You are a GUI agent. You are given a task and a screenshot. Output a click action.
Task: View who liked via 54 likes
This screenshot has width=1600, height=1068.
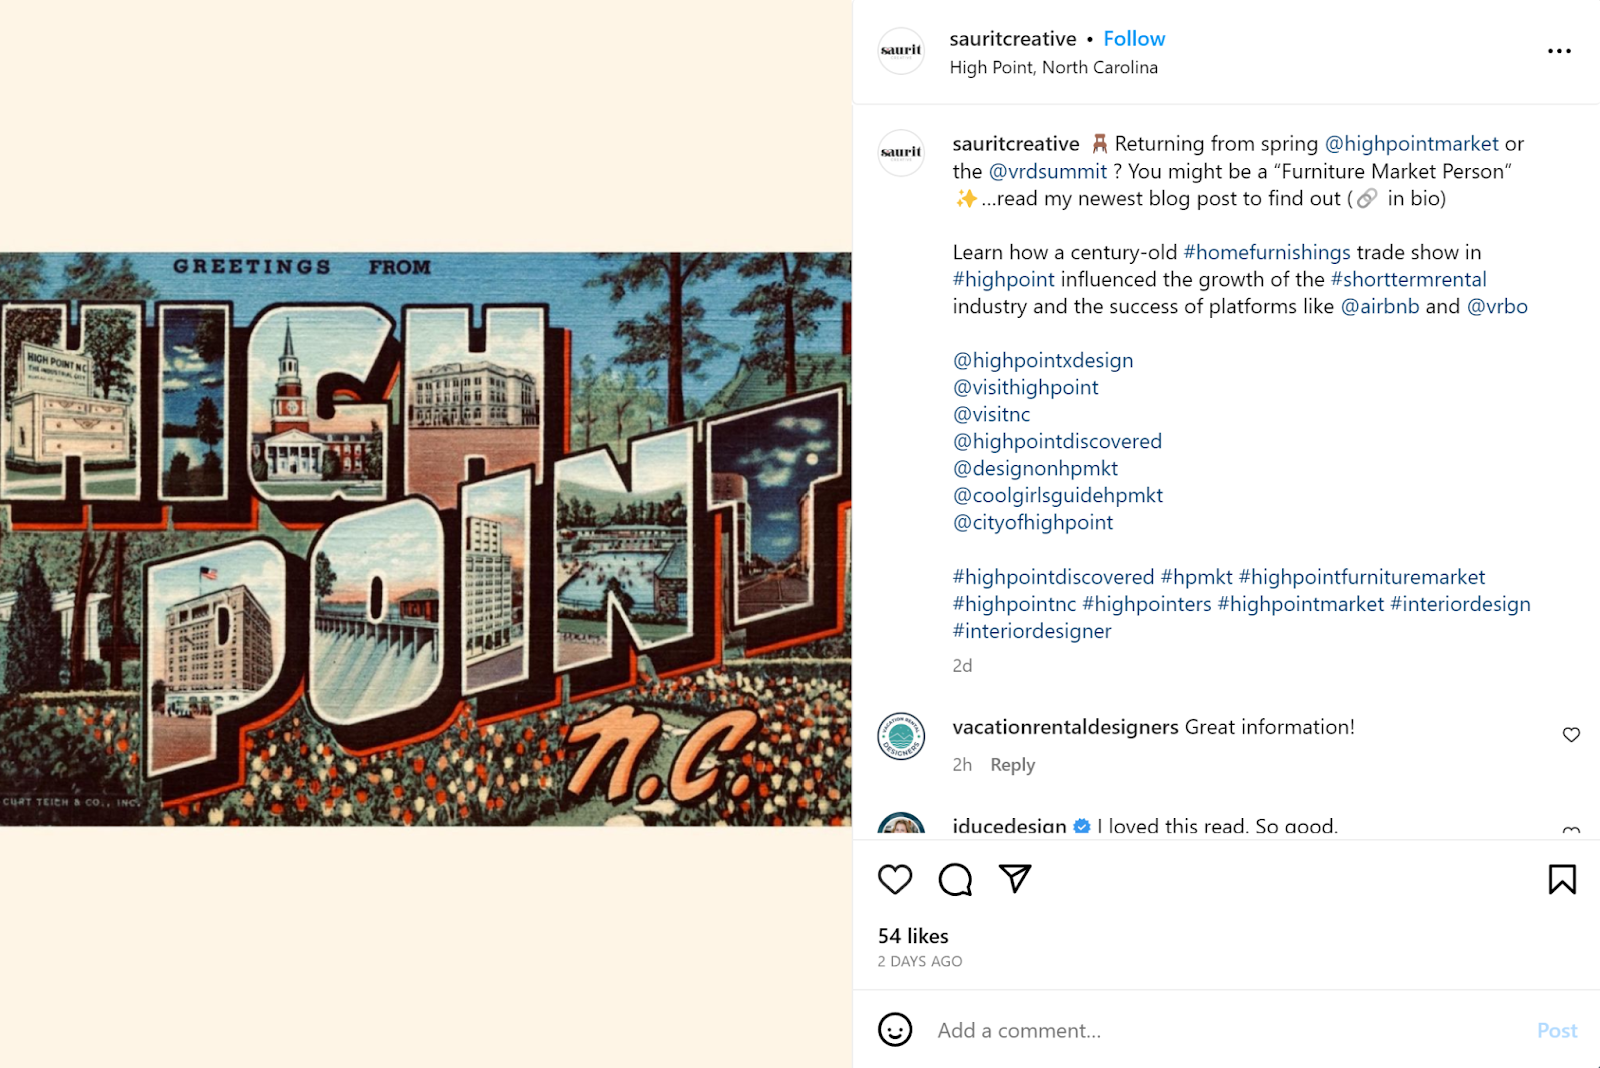click(x=913, y=936)
